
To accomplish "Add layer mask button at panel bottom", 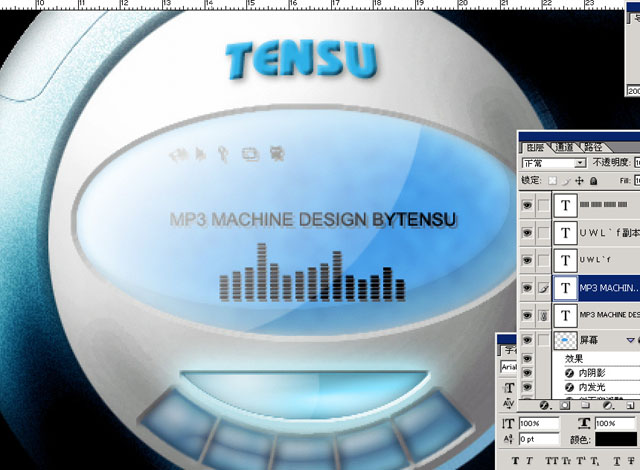I will tap(565, 405).
